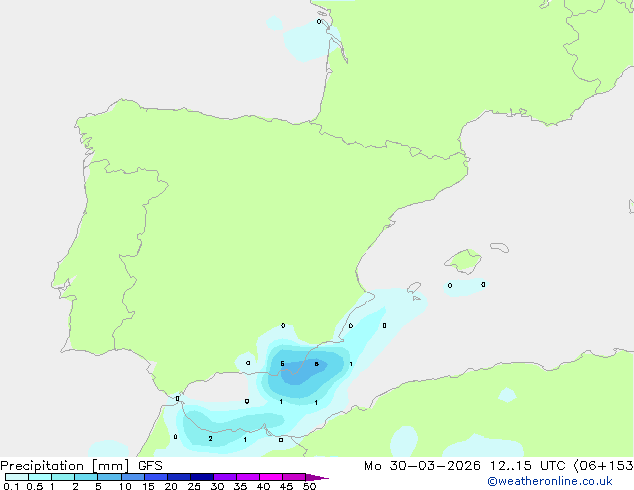Click the 'Precipitation' title text
Screen dimensions: 634x490
pos(42,466)
